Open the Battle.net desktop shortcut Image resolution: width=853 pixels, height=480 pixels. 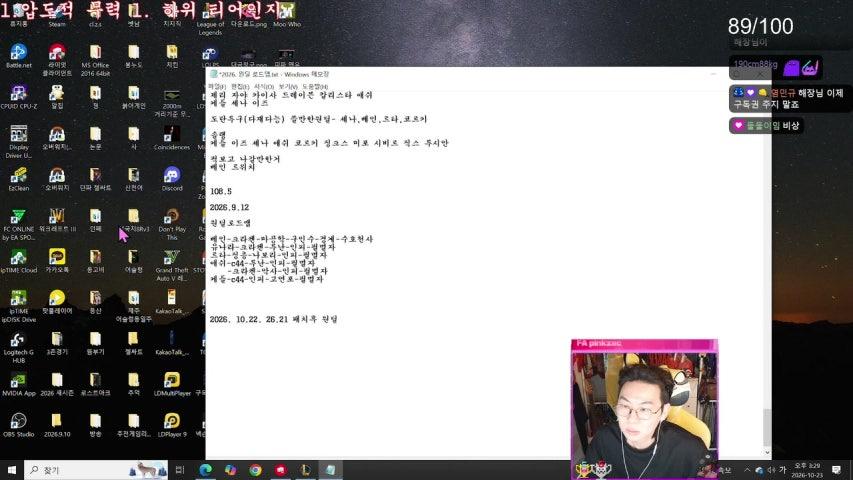point(18,56)
